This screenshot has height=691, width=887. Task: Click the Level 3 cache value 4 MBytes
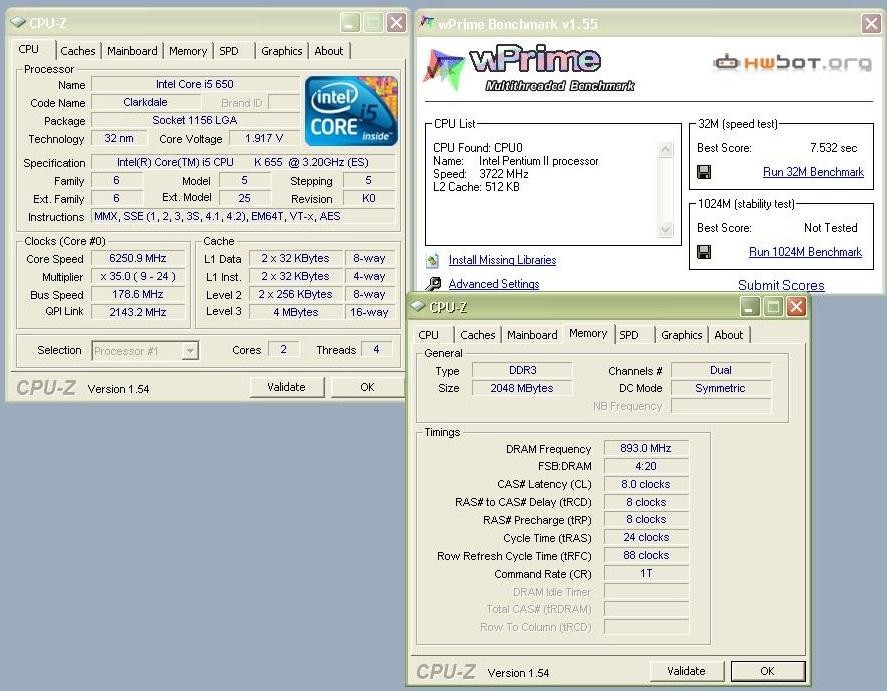pyautogui.click(x=295, y=312)
